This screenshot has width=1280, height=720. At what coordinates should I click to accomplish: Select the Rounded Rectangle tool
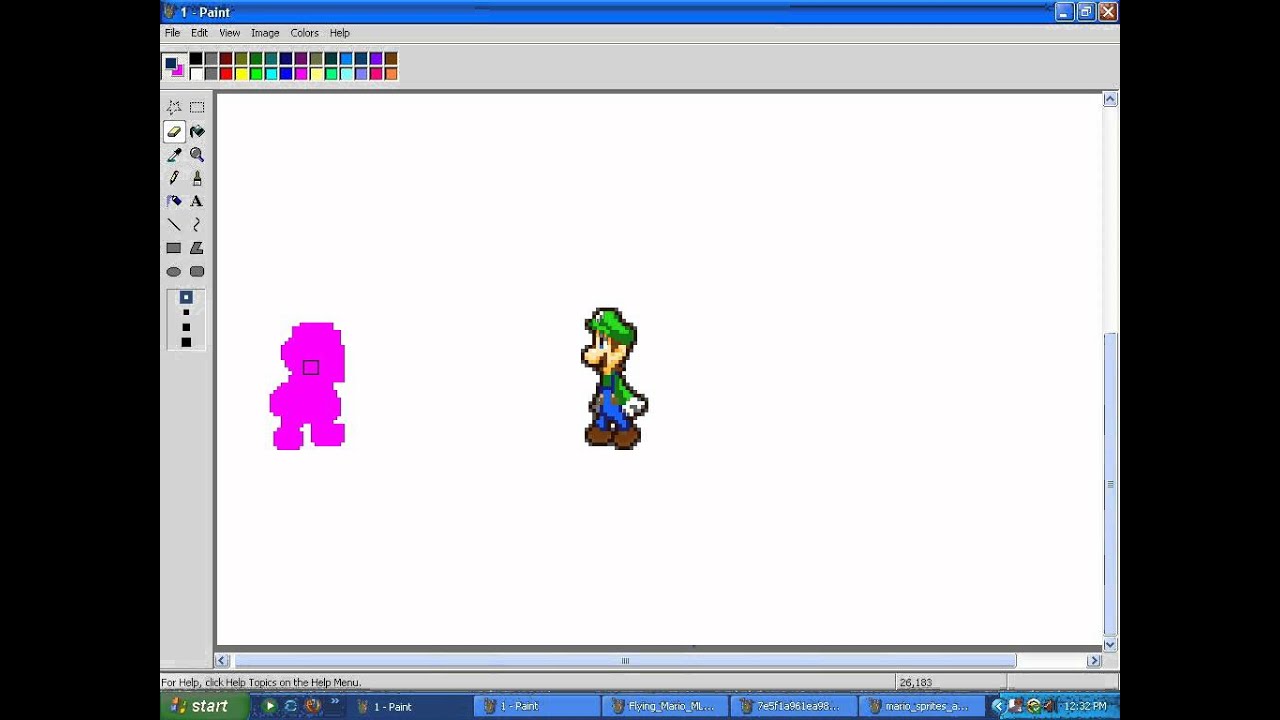(x=197, y=271)
